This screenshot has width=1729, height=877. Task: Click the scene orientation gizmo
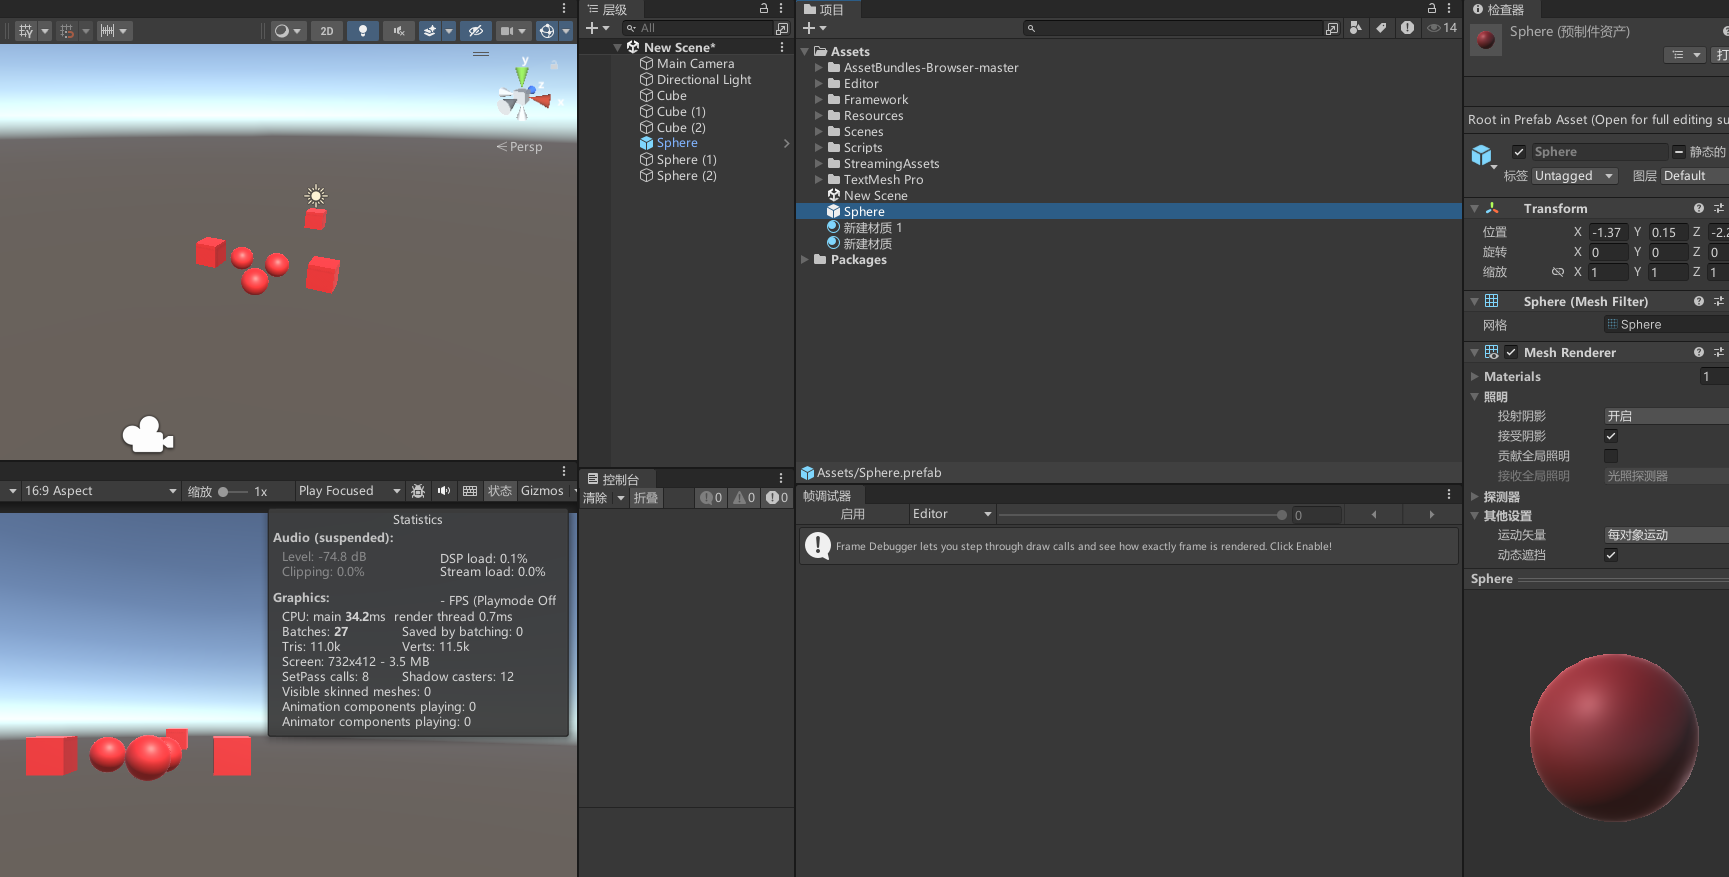coord(523,96)
